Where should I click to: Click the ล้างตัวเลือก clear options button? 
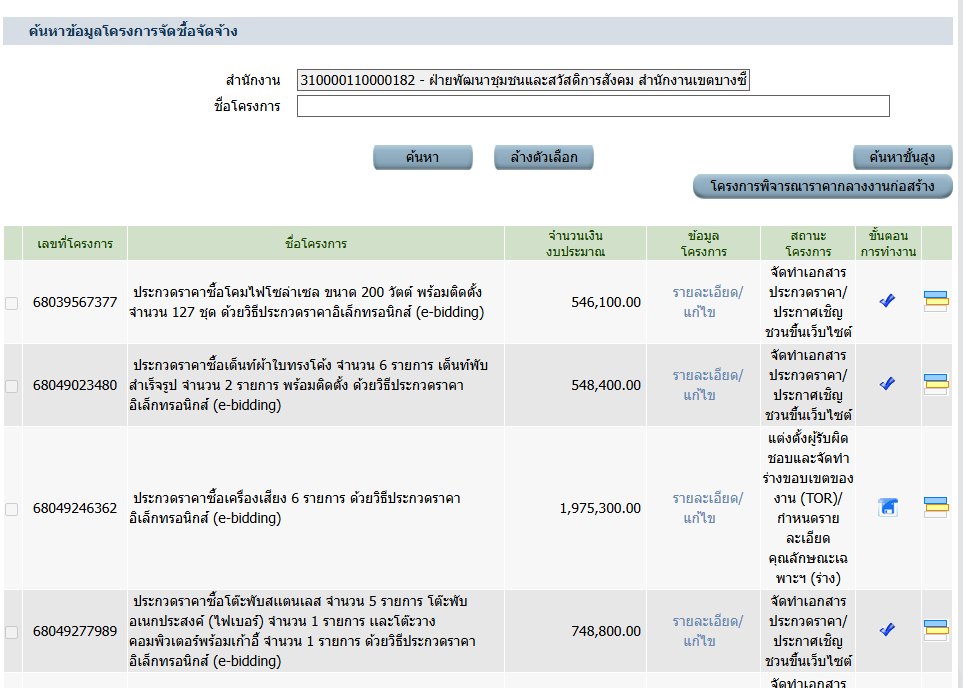544,157
